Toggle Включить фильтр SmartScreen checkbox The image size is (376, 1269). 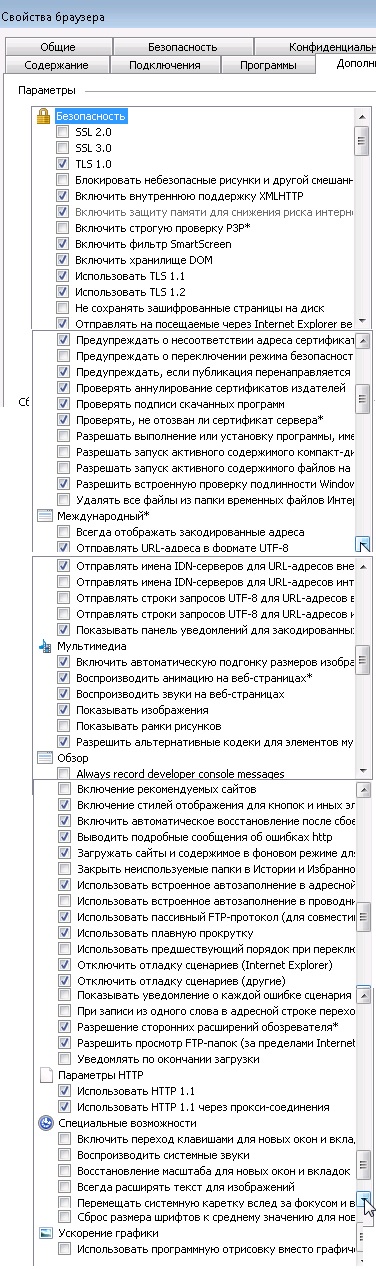pos(64,244)
